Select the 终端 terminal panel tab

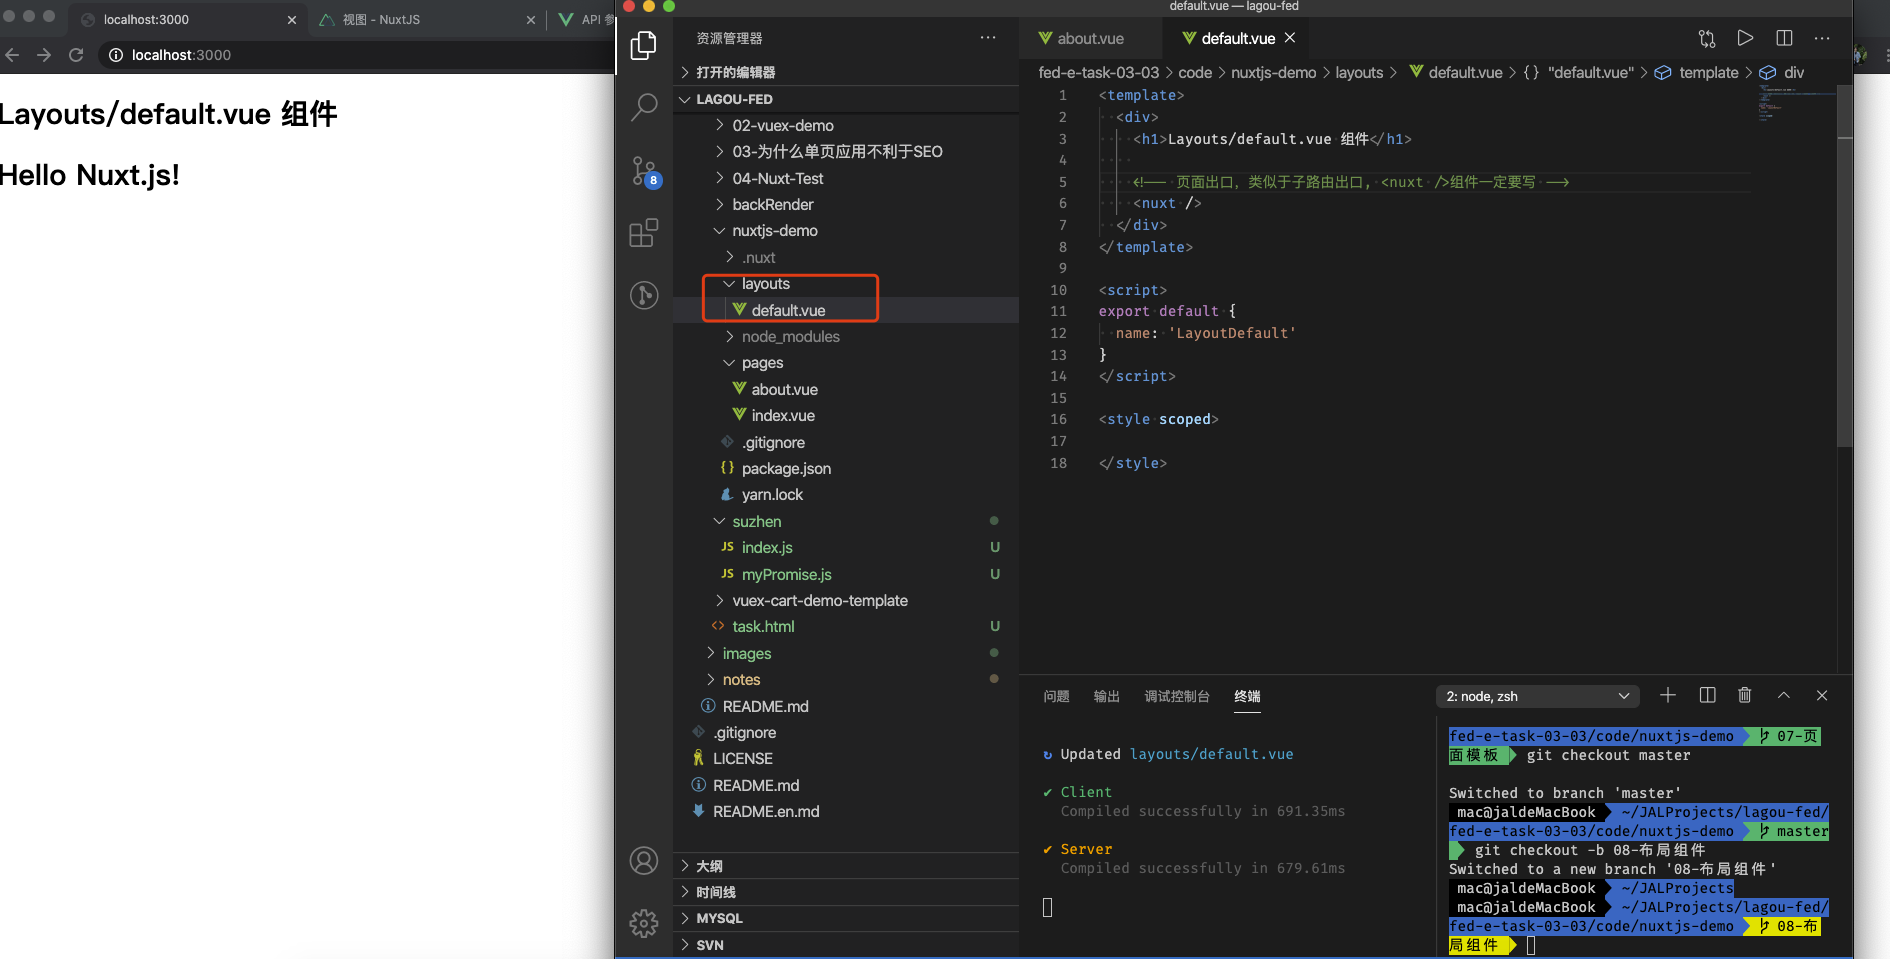pos(1247,696)
